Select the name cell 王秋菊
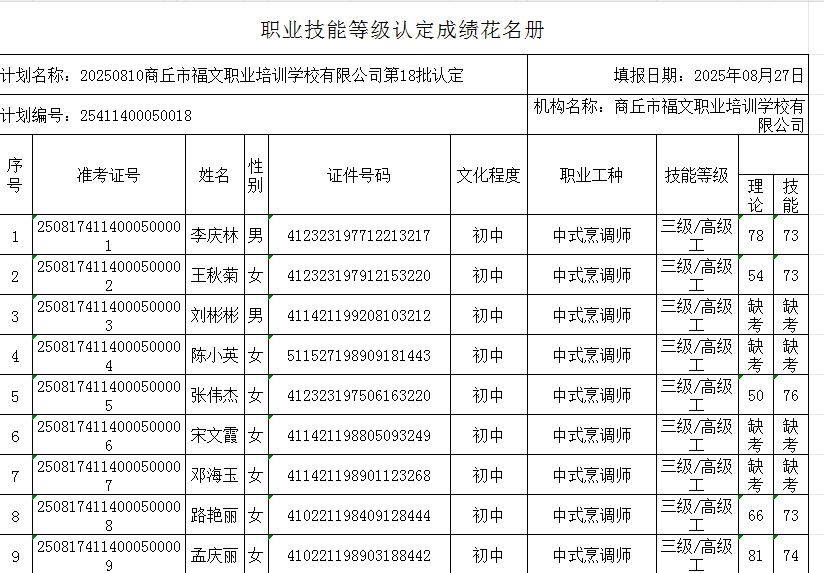This screenshot has height=573, width=824. coord(215,276)
